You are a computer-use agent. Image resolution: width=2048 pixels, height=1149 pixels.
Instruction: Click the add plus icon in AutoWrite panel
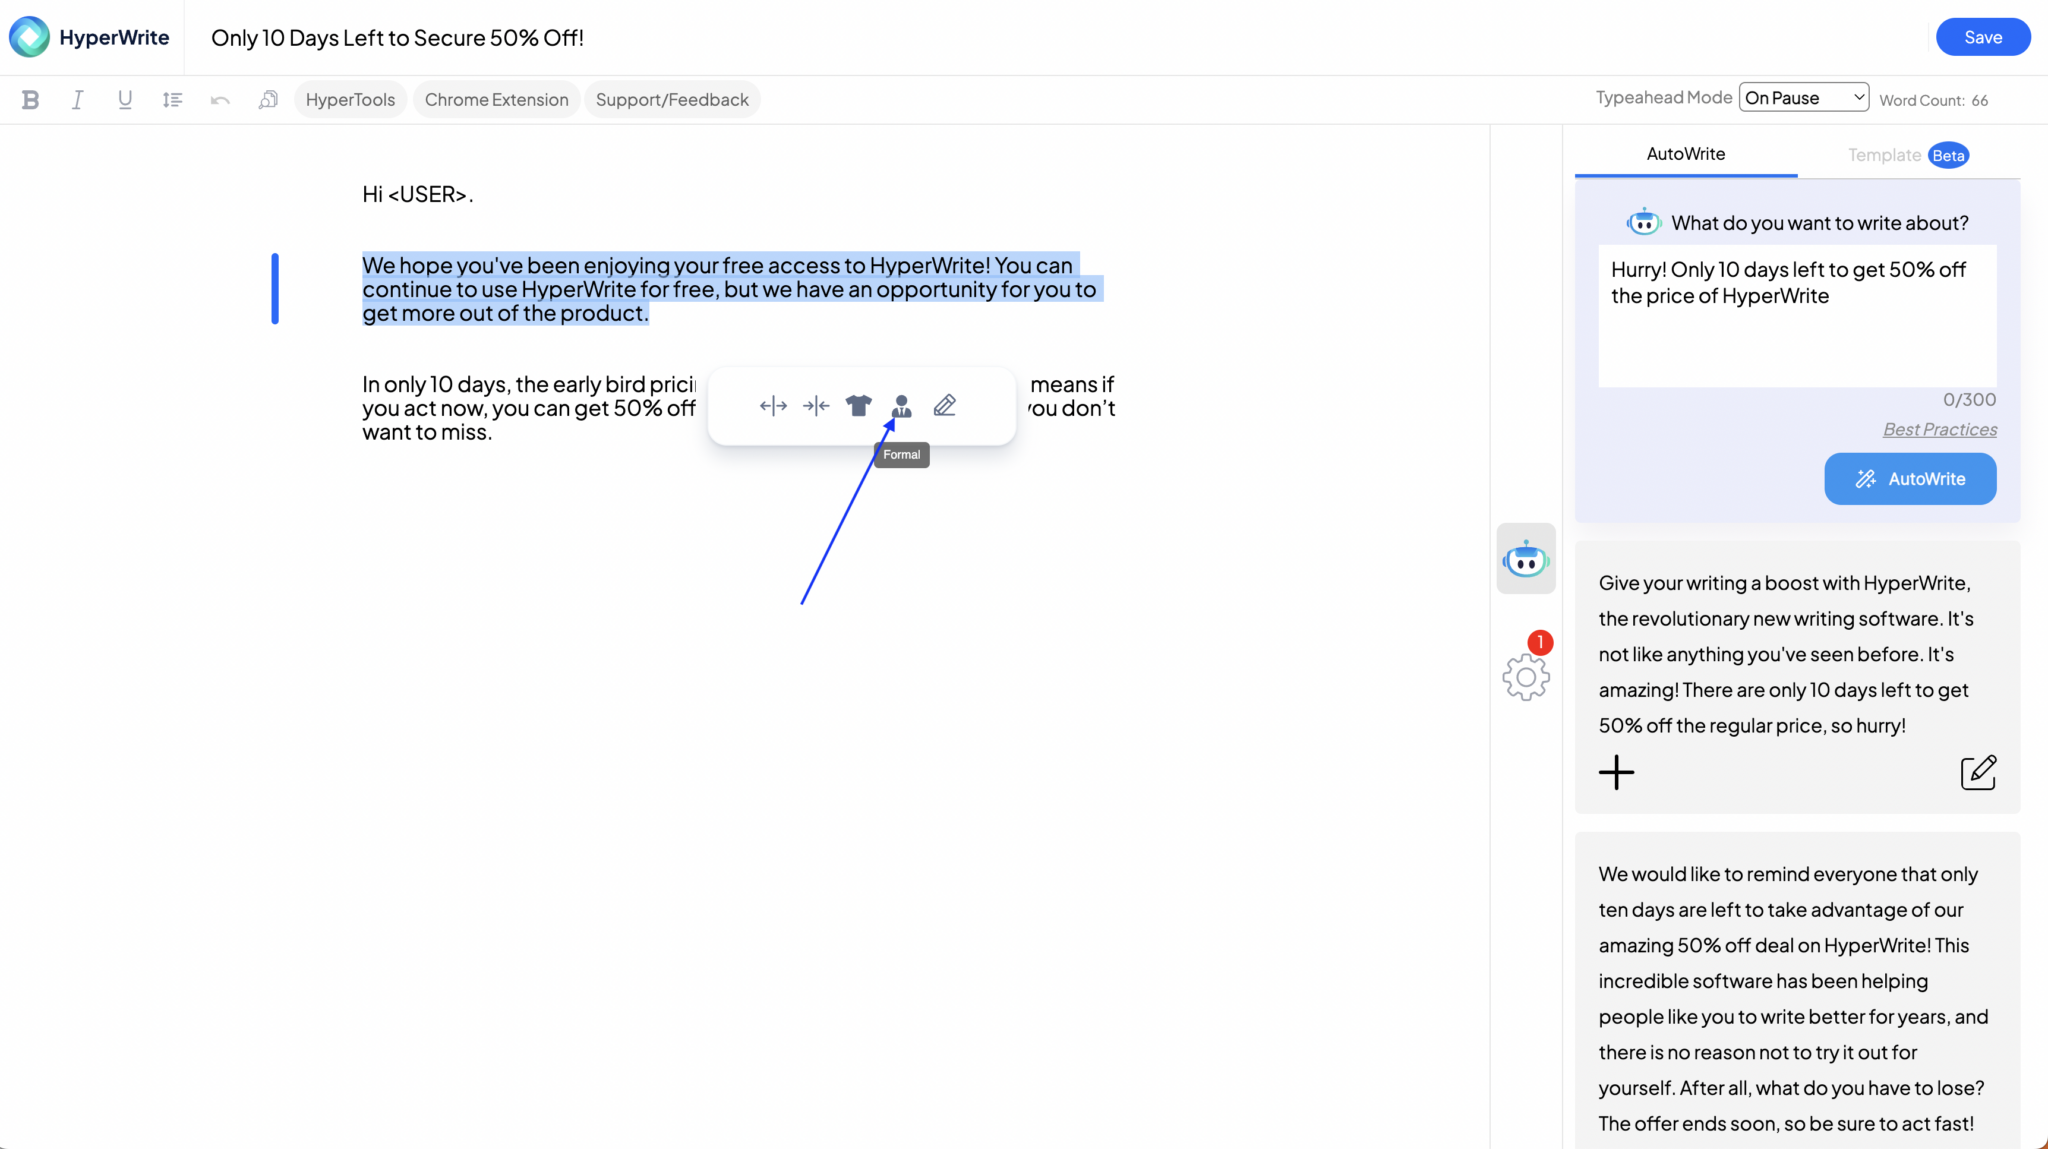[x=1616, y=772]
